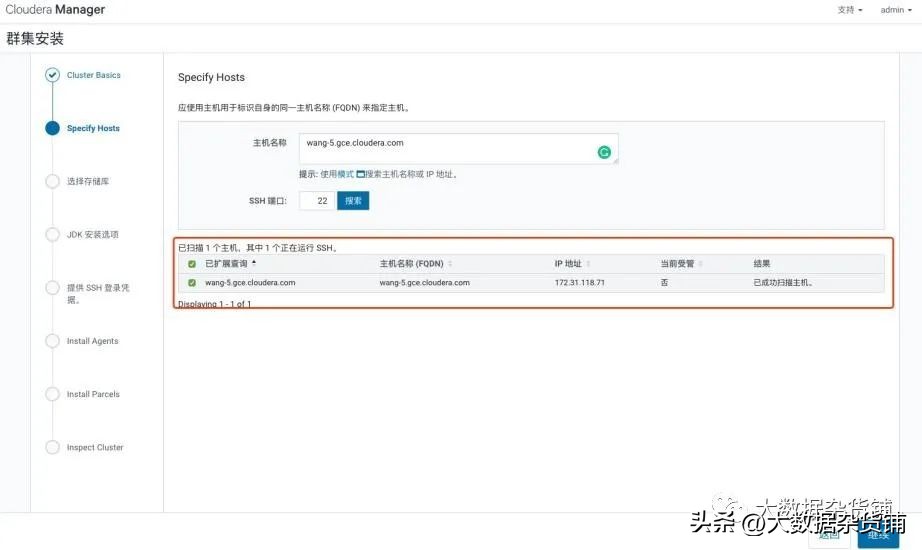Select Install Parcels step label
This screenshot has height=550, width=922.
coord(93,394)
